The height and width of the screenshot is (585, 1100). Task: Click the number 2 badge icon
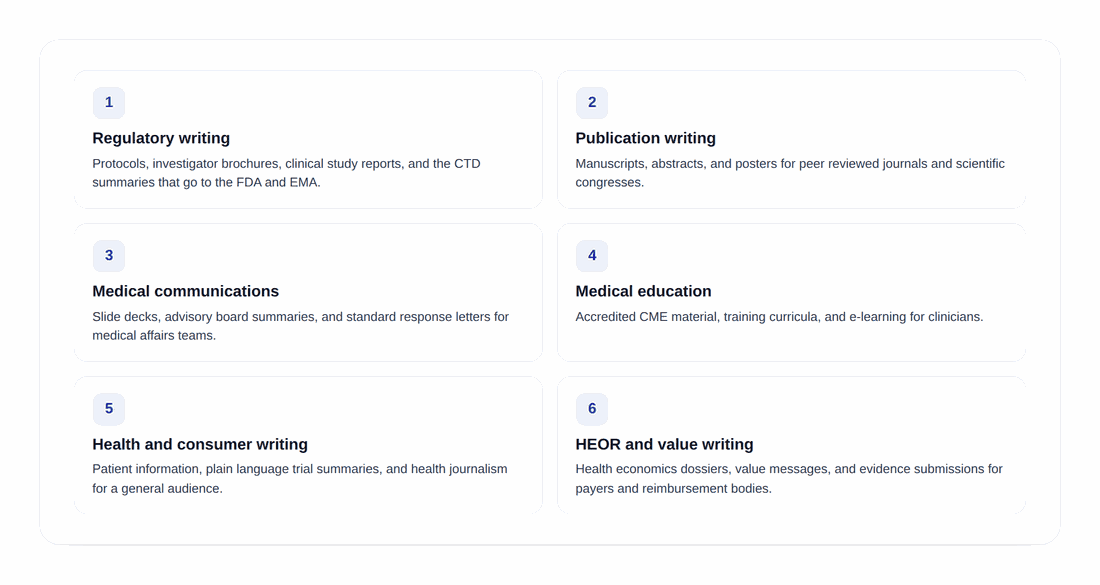pos(592,102)
